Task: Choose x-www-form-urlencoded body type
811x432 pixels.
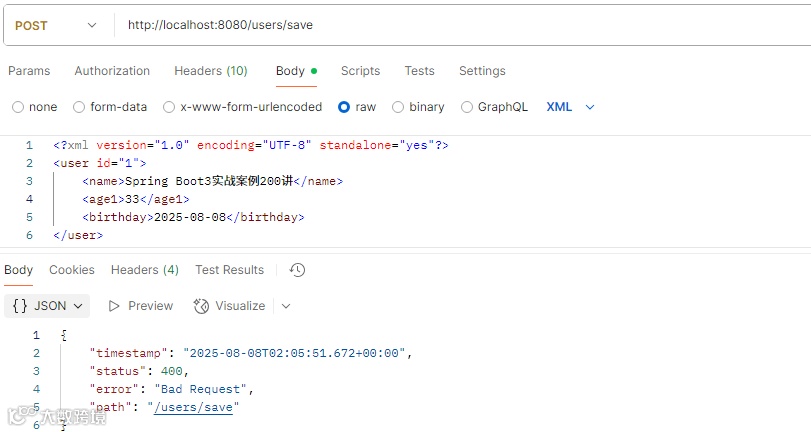Action: click(170, 107)
